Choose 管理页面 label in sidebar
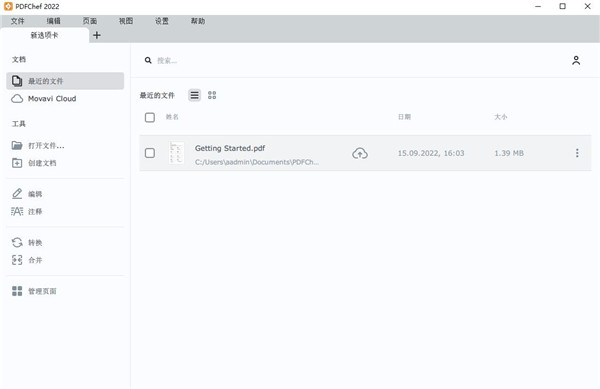The width and height of the screenshot is (600, 389). [x=42, y=291]
